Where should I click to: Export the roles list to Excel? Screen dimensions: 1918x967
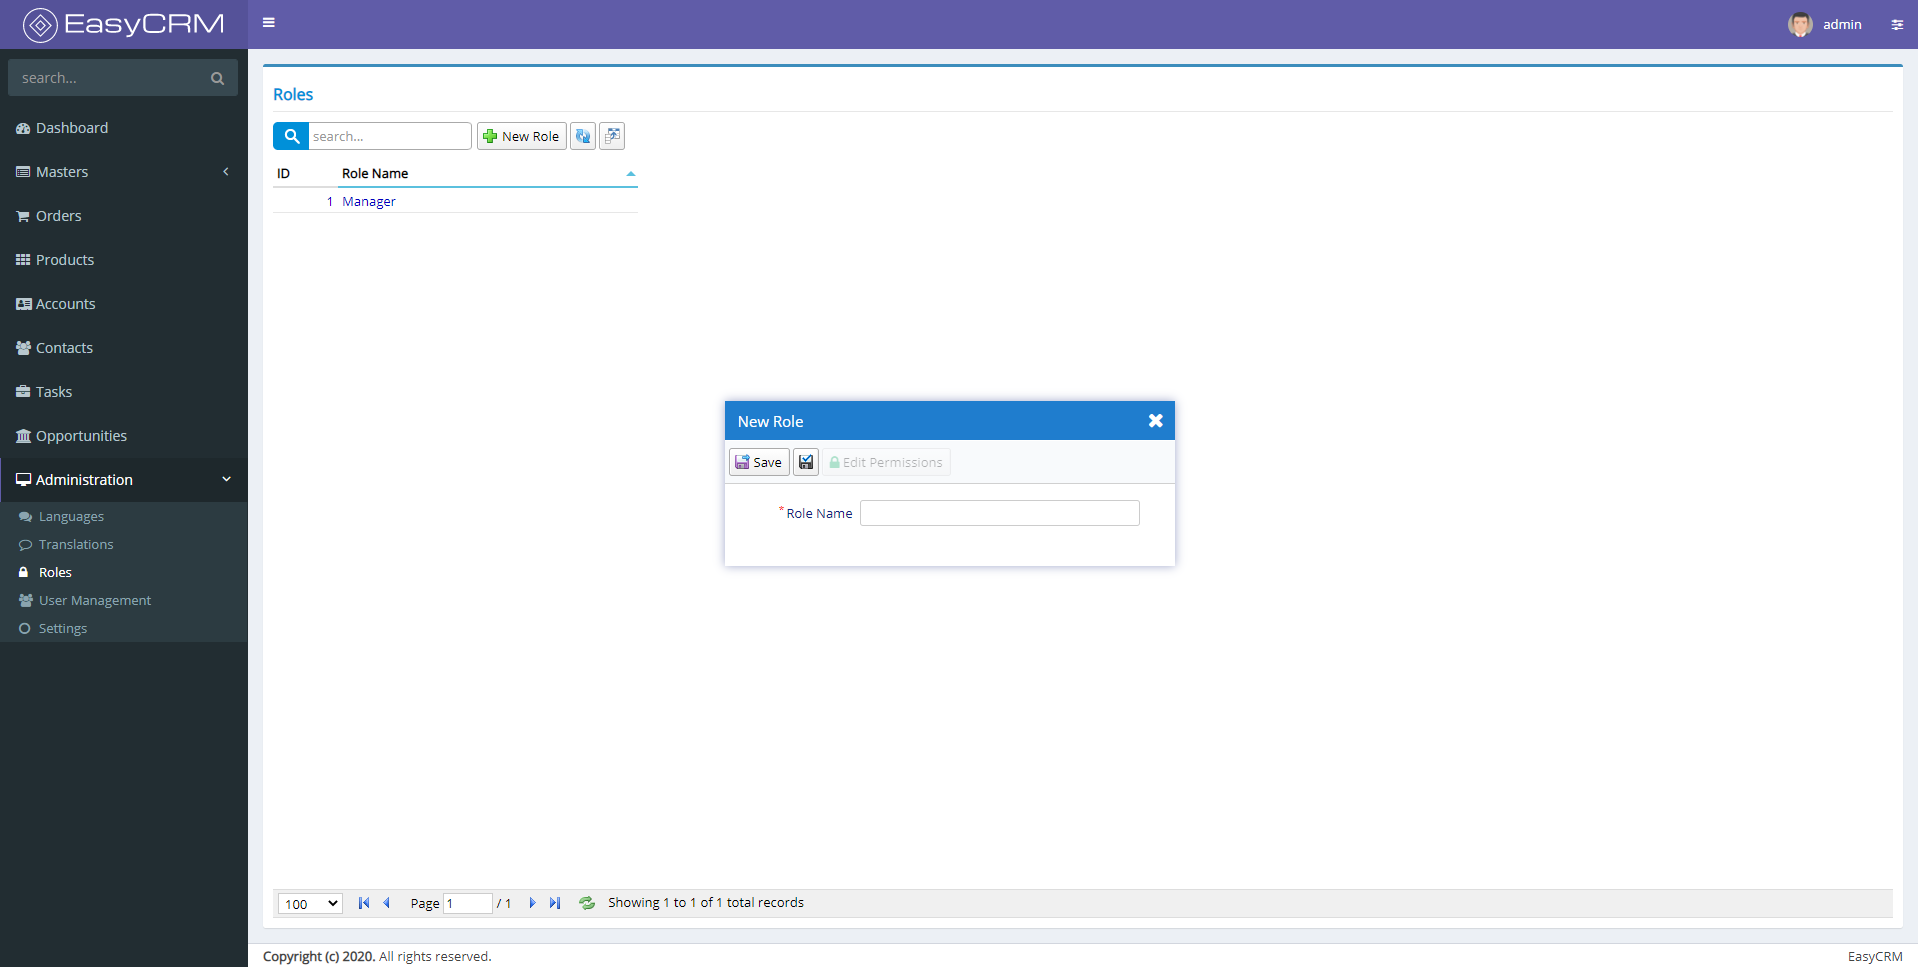(612, 136)
